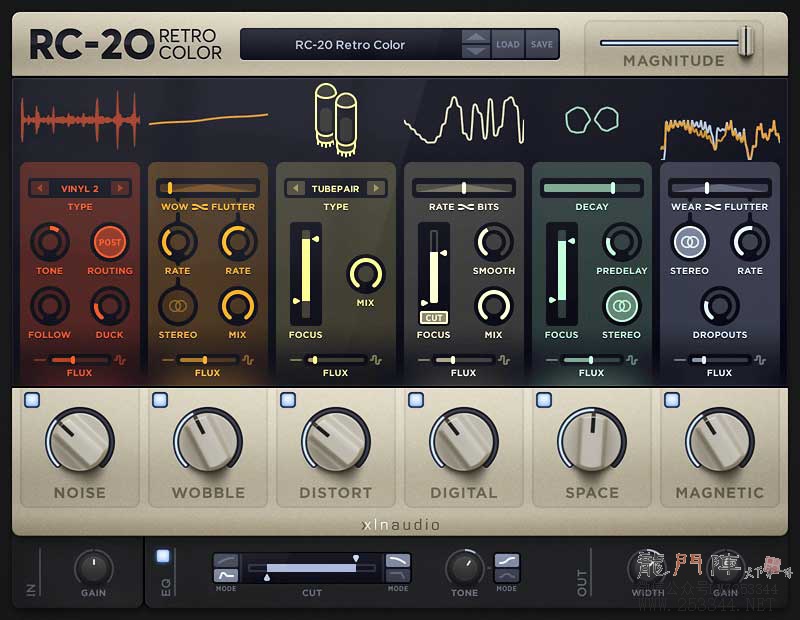Click the Magnetic DROPOUTS knob
The height and width of the screenshot is (620, 800).
pyautogui.click(x=720, y=306)
